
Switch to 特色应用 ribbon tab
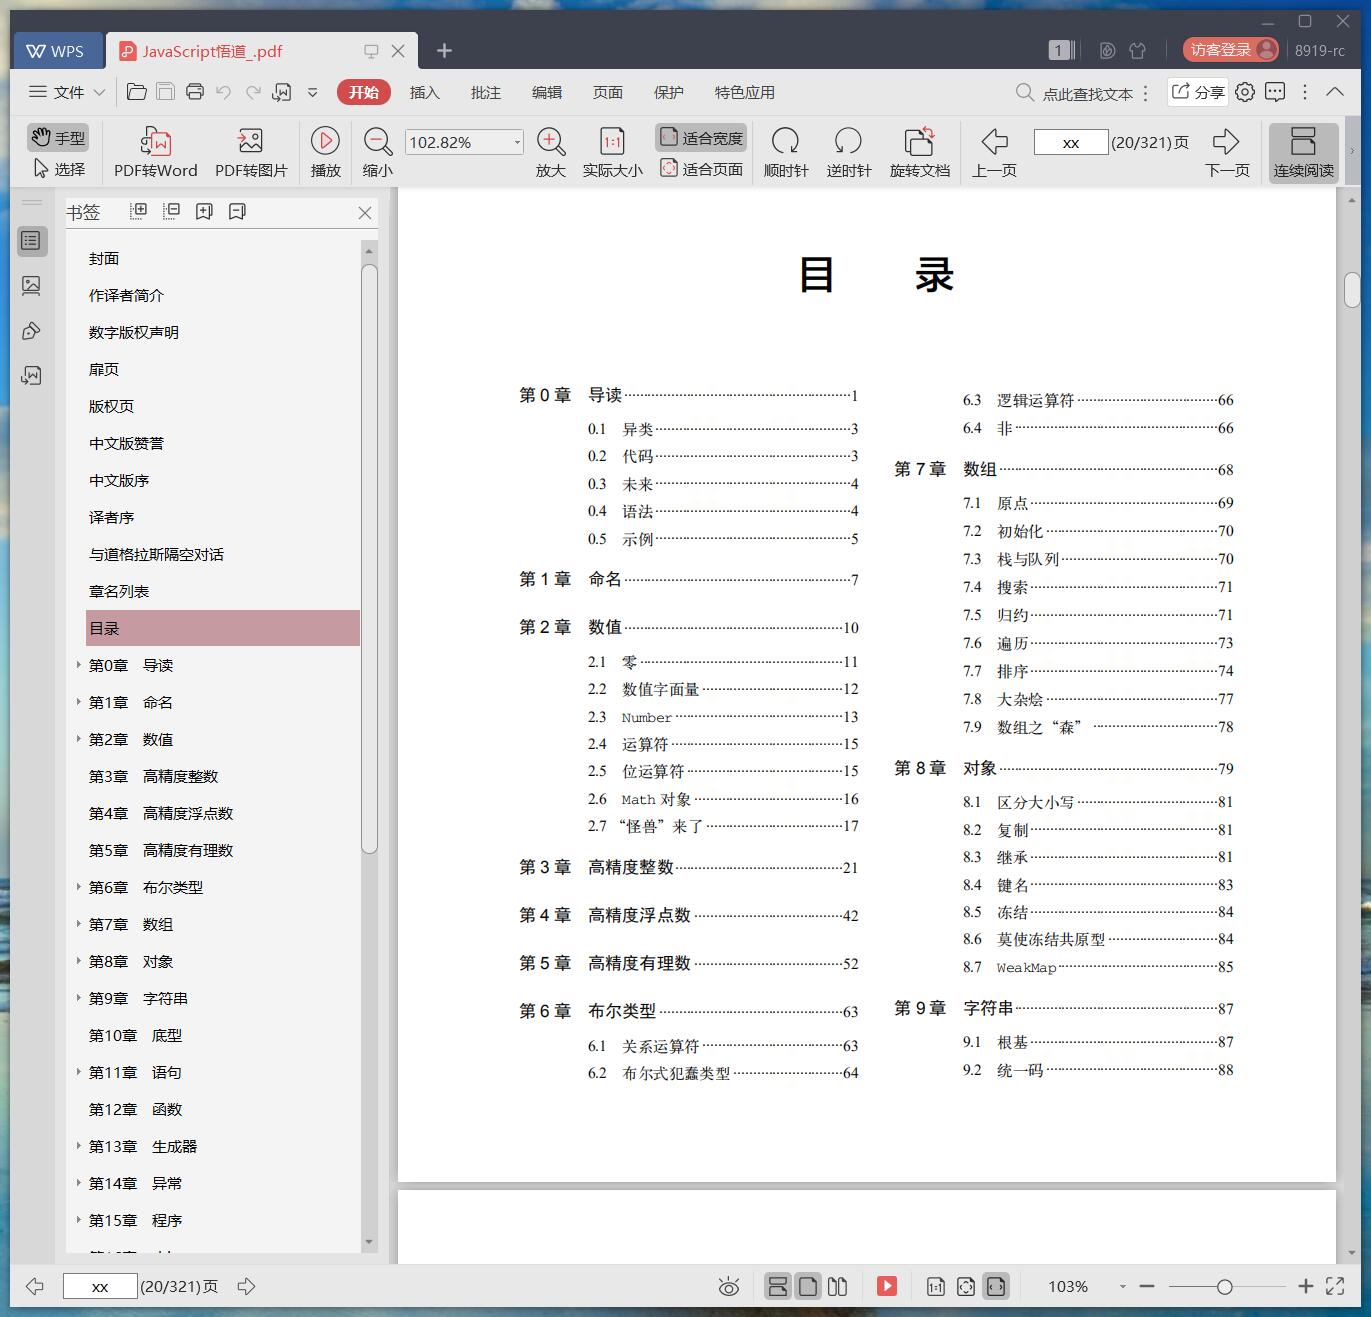coord(745,92)
